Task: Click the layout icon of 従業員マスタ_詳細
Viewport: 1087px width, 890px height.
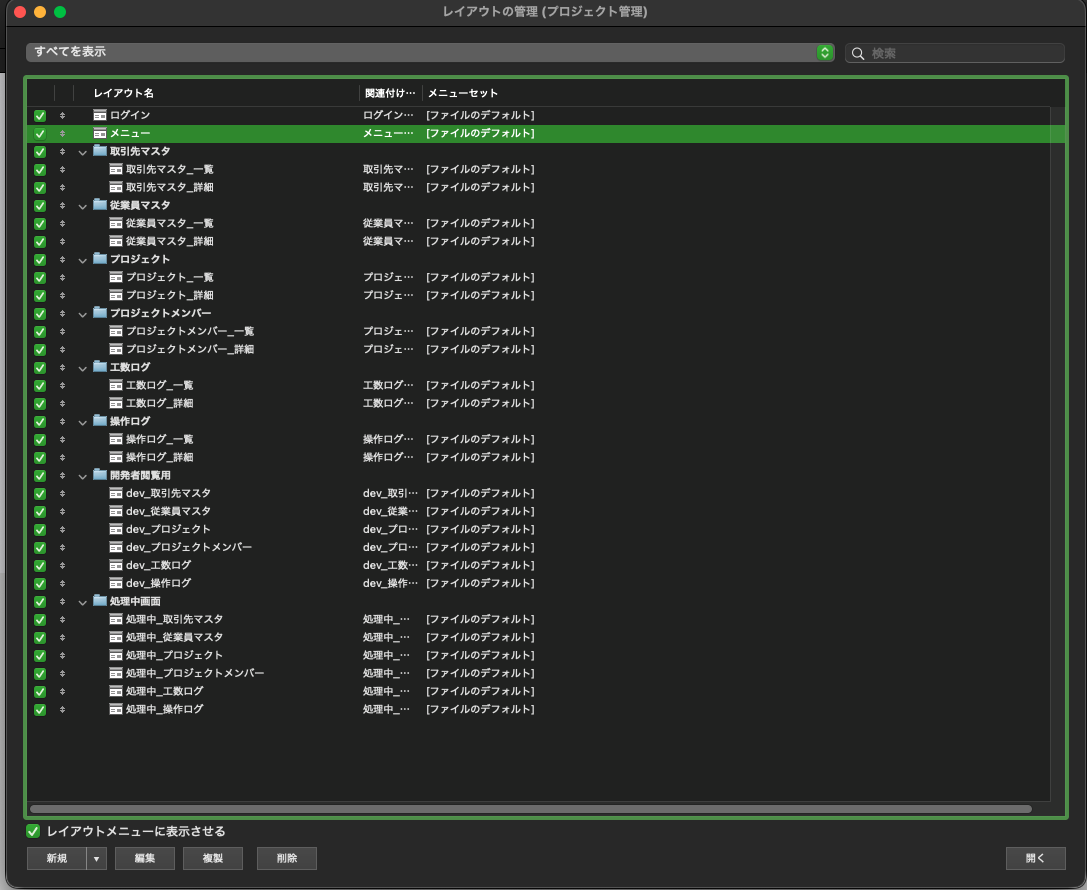Action: pyautogui.click(x=116, y=241)
